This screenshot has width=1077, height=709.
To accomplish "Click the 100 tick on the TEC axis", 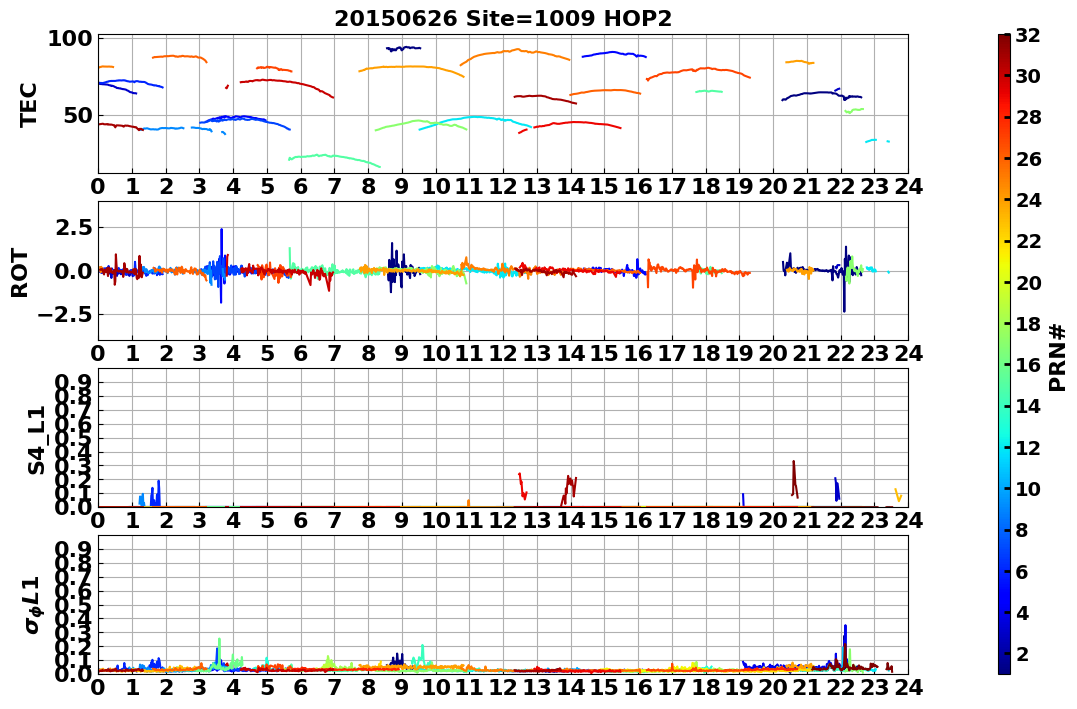I will [69, 38].
